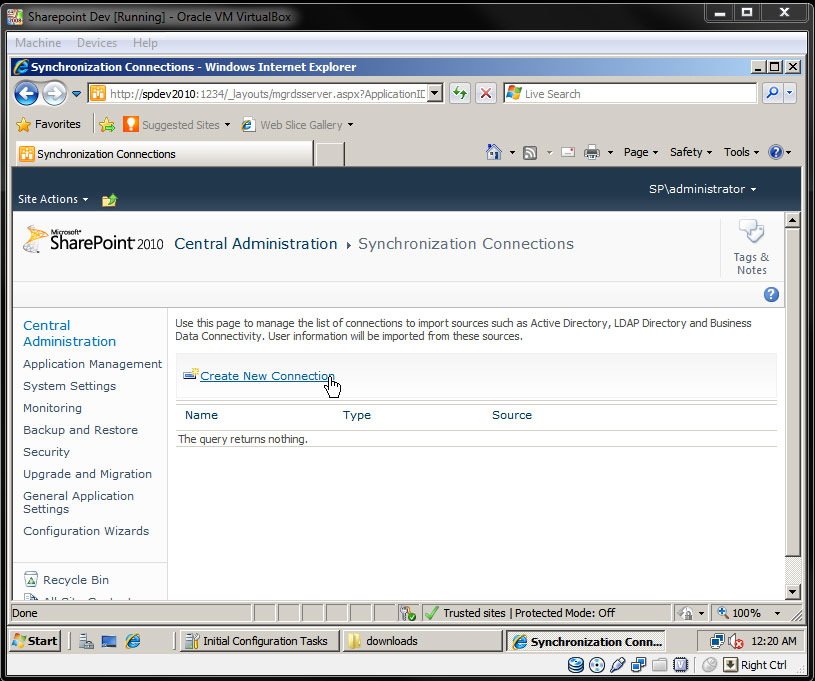Click the red Stop loading icon

485,94
